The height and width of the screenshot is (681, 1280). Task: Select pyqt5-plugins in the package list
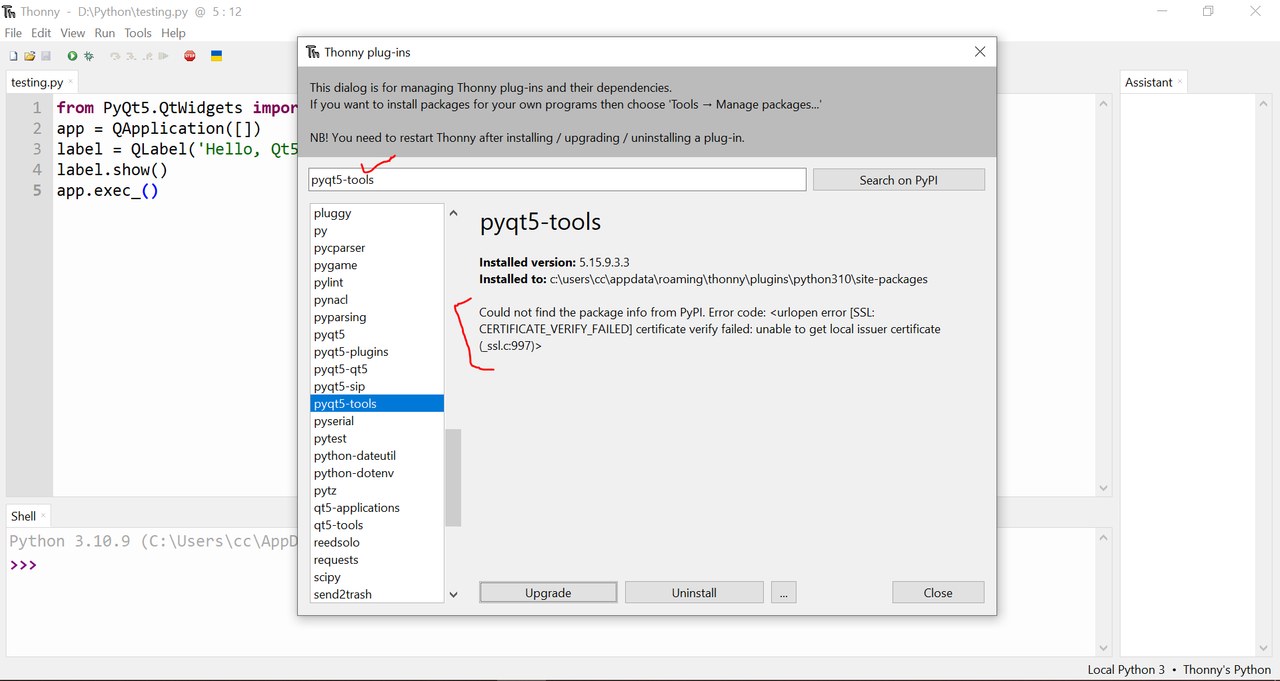377,352
